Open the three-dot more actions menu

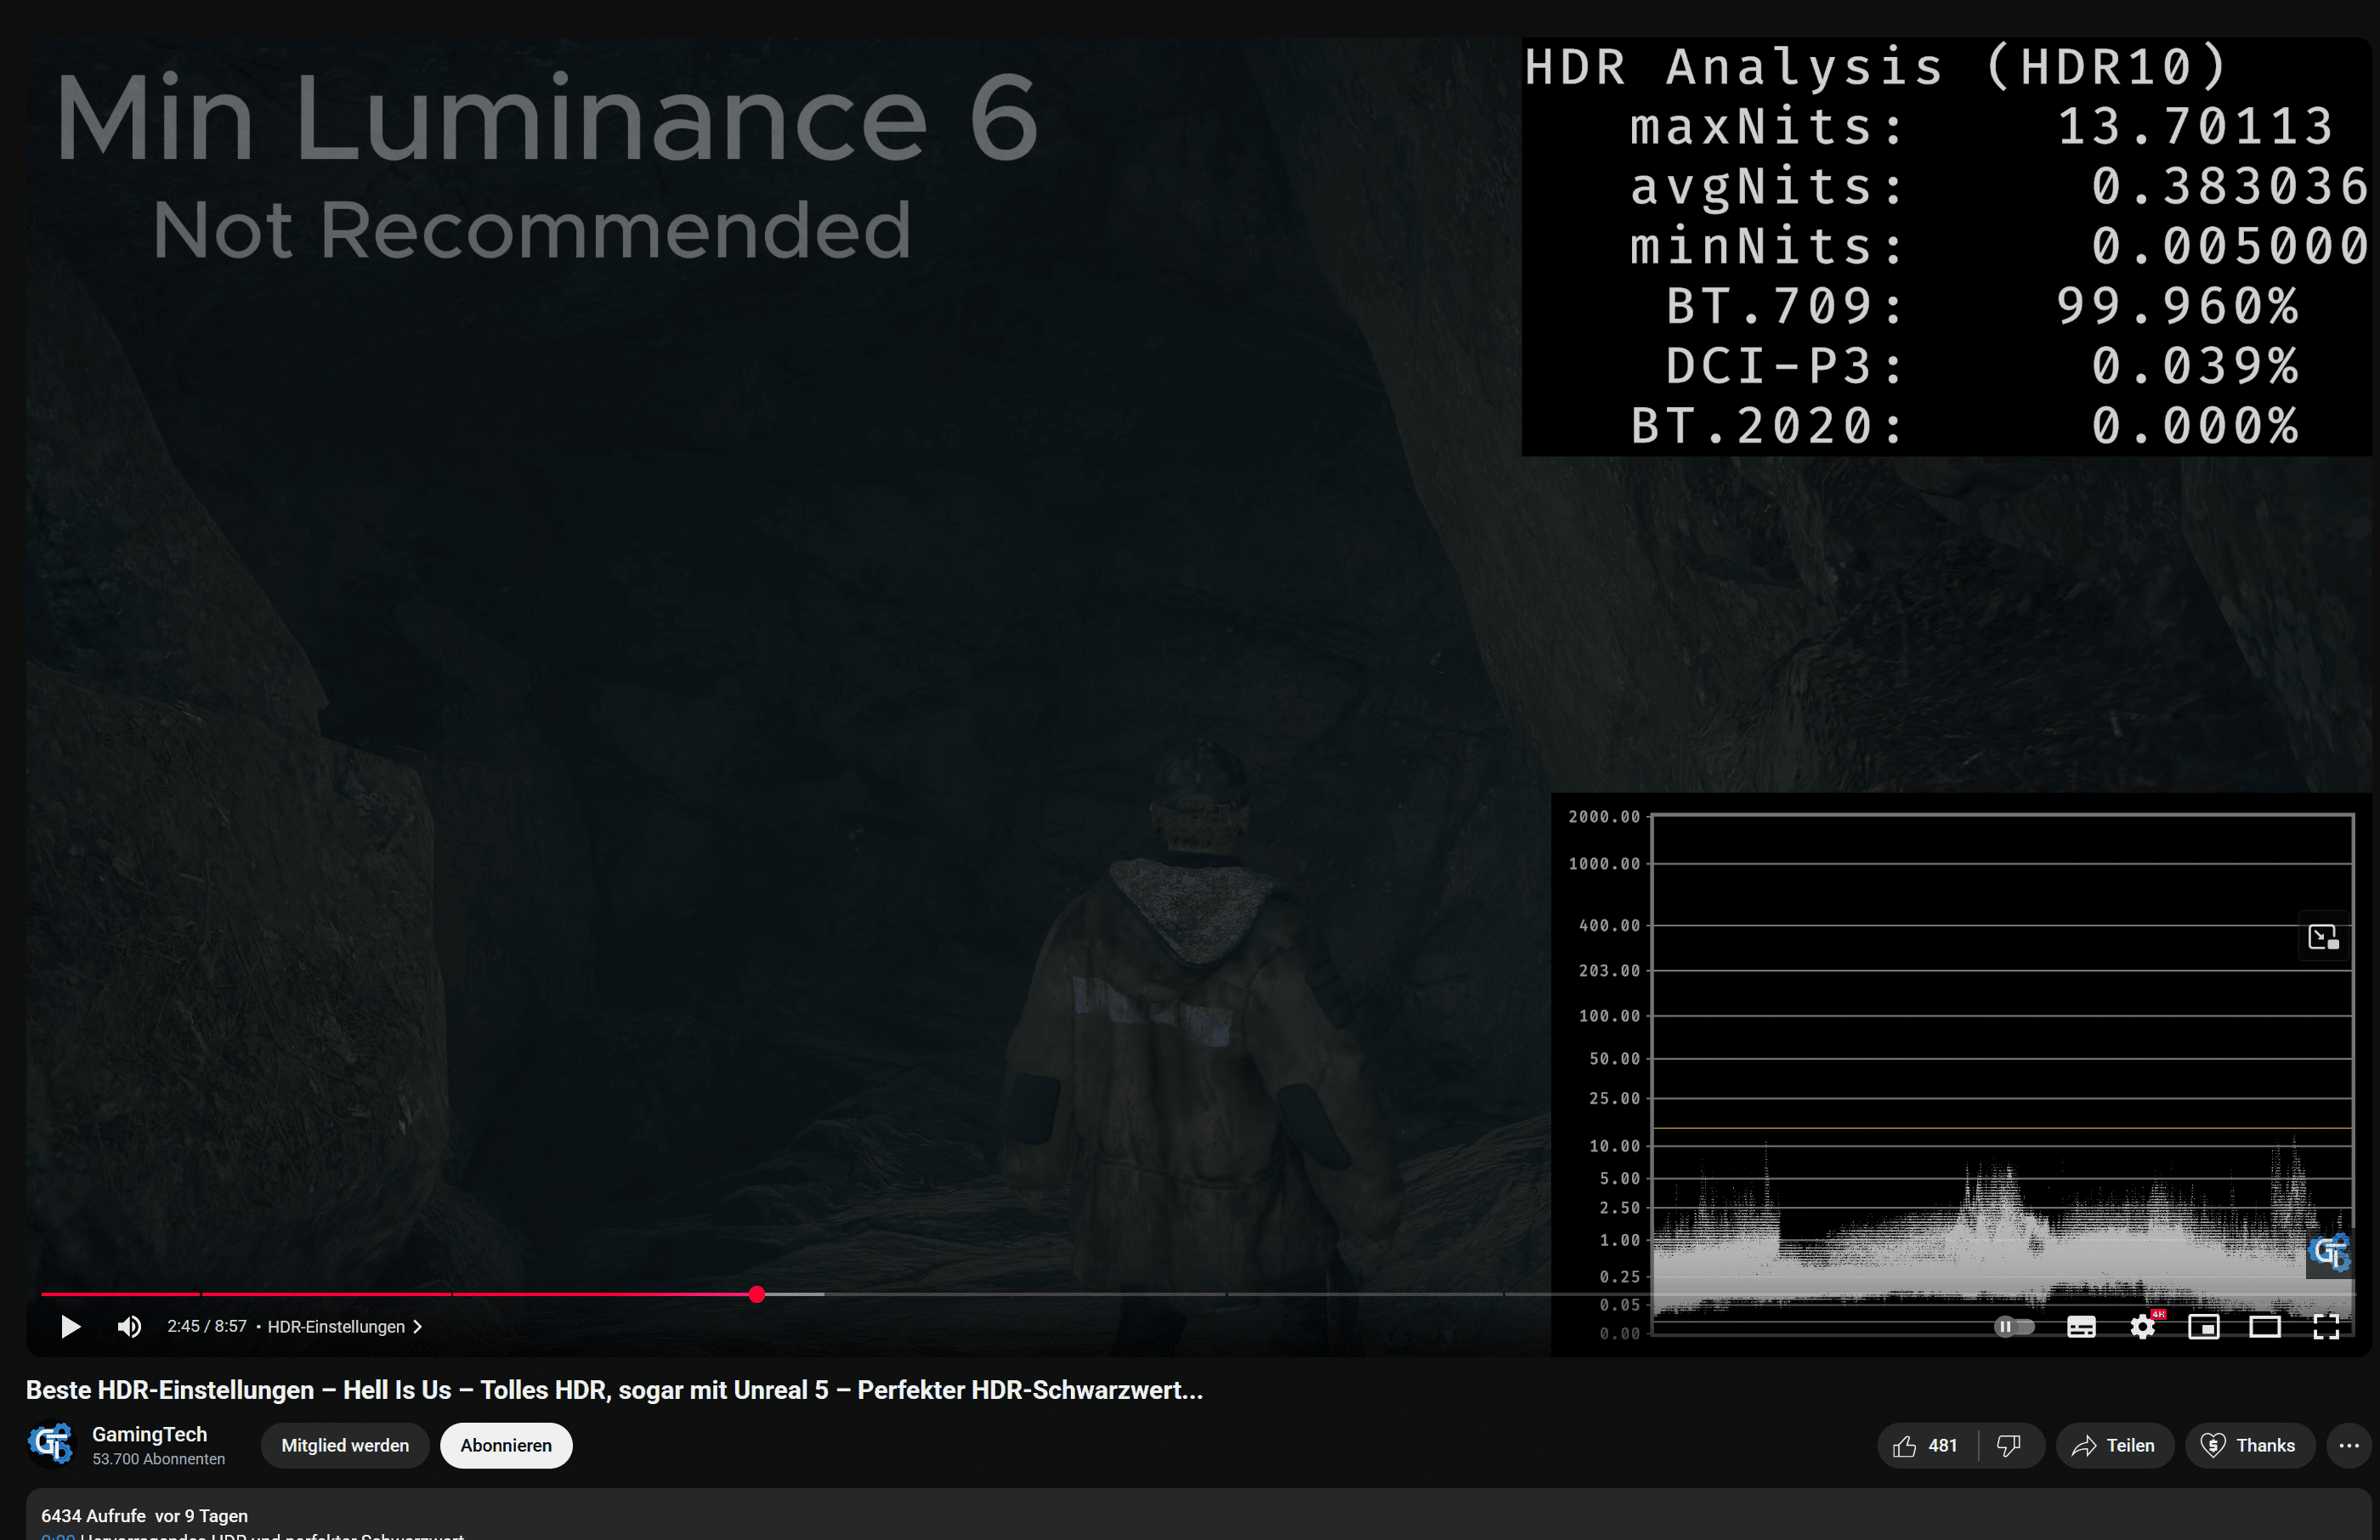(x=2348, y=1445)
